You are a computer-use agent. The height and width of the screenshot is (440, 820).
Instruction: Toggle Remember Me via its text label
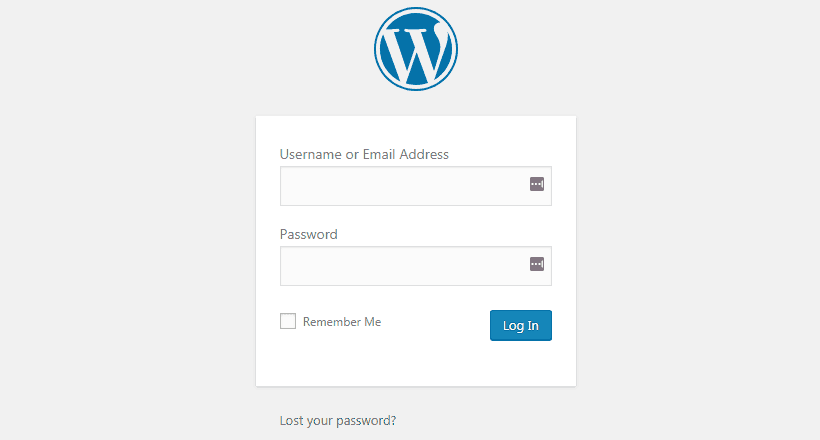tap(342, 322)
